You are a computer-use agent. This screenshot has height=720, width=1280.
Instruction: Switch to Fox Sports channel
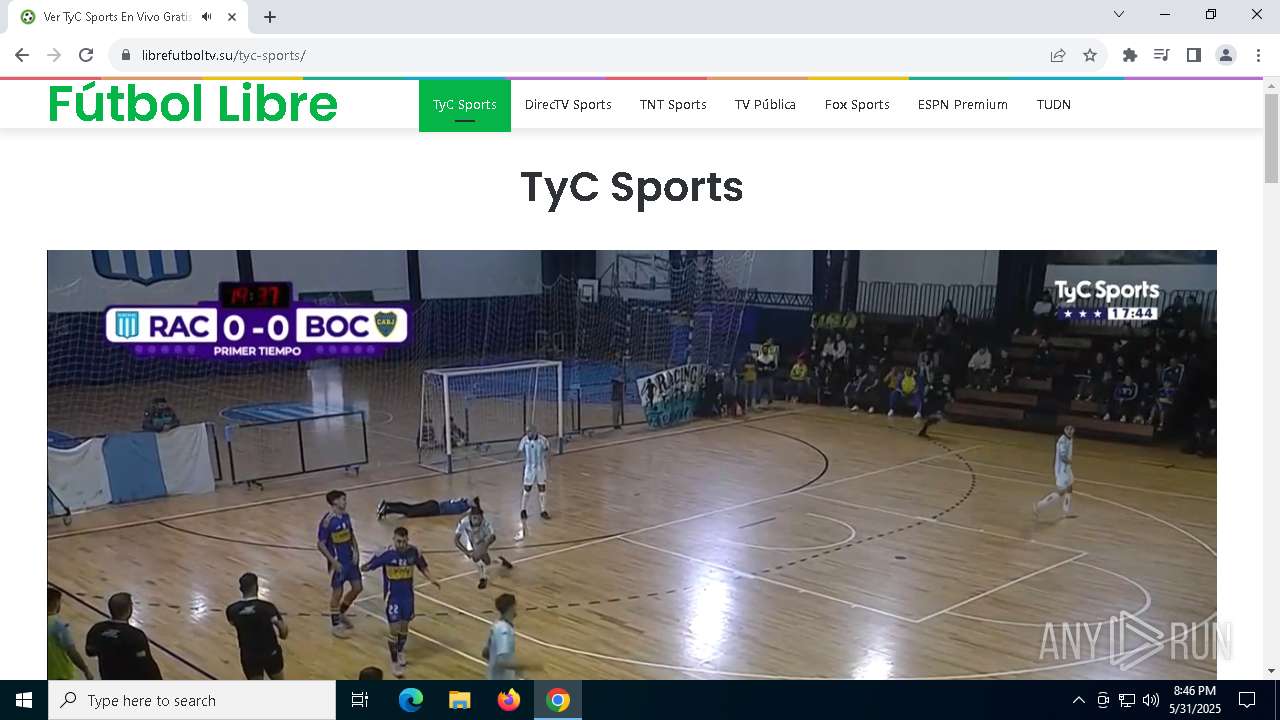coord(857,105)
